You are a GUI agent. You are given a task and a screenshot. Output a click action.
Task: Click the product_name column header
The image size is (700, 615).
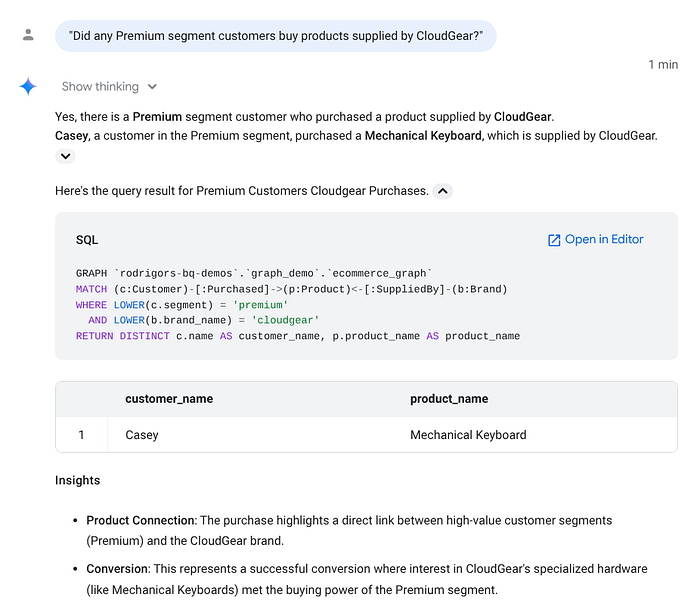coord(449,399)
